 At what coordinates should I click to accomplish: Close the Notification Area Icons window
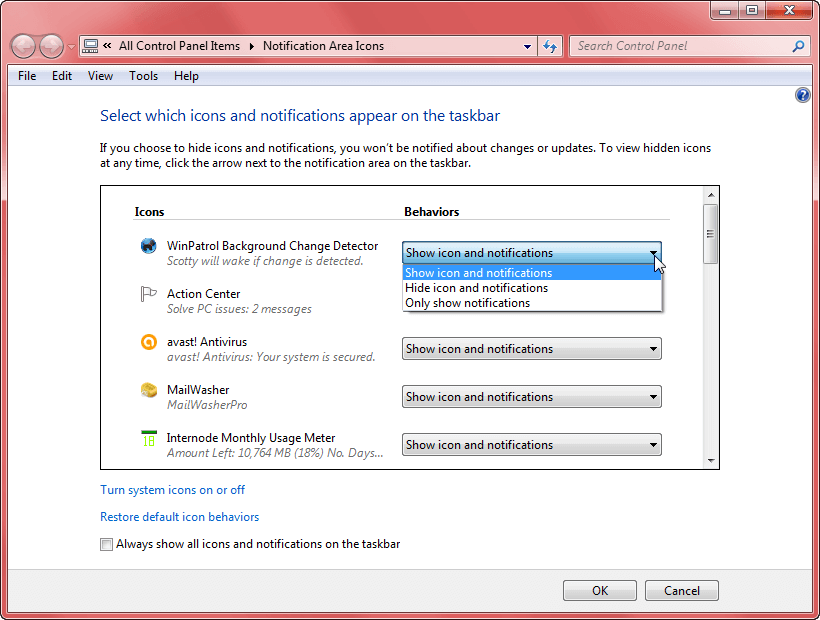click(789, 10)
